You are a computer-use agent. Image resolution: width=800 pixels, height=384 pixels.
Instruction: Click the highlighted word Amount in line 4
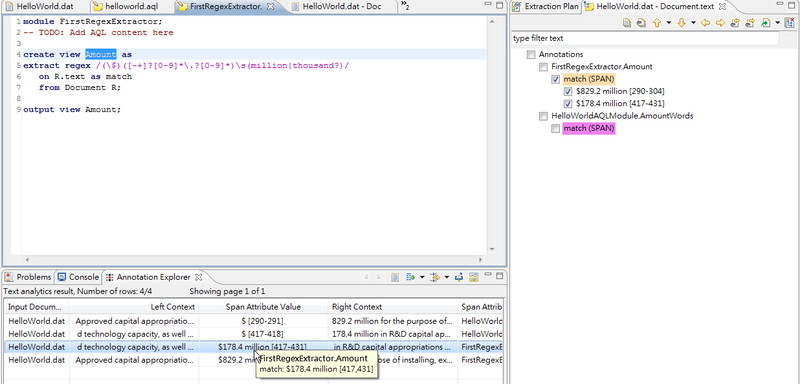click(x=101, y=54)
